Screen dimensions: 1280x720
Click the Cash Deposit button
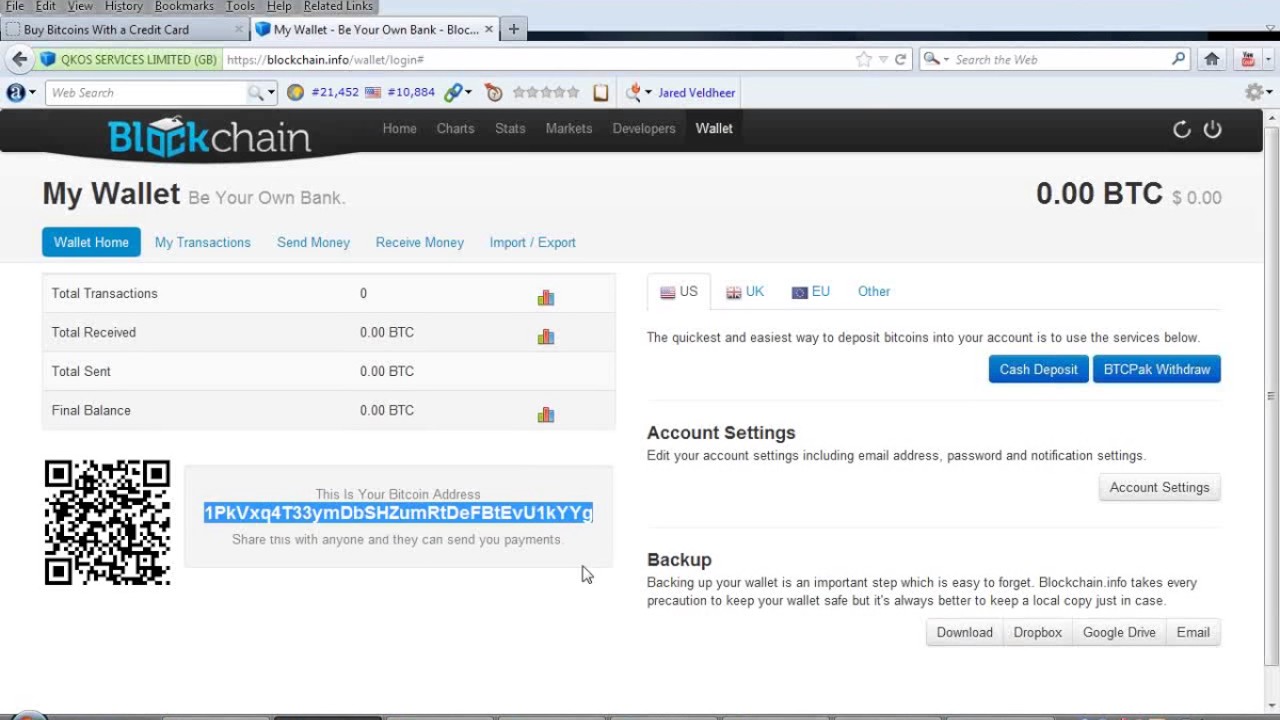(1038, 369)
